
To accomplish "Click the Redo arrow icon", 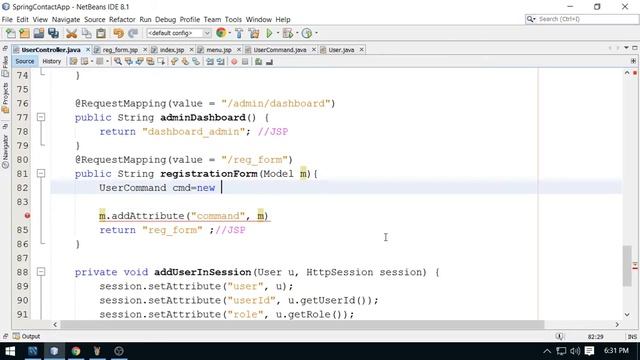I will click(133, 33).
